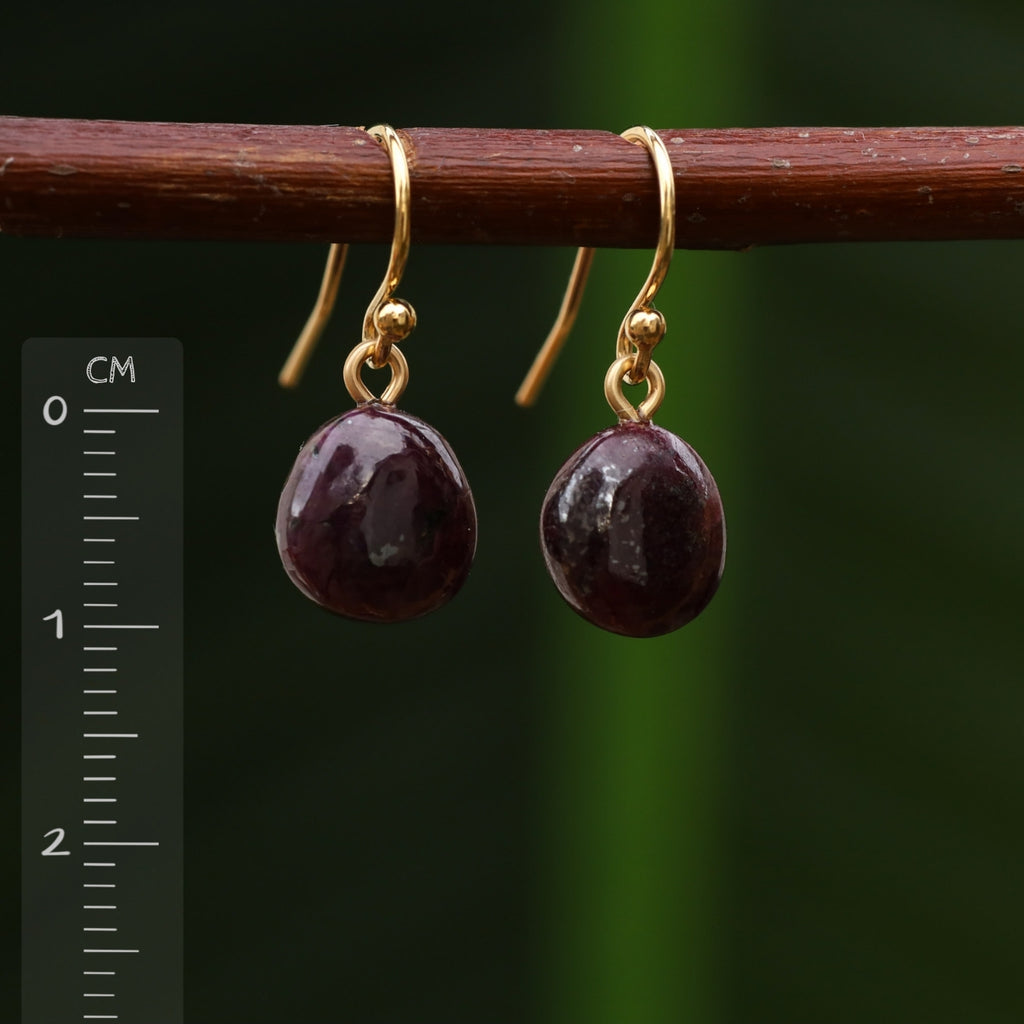The height and width of the screenshot is (1024, 1024).
Task: Select the half-centimeter tick between 0 and 1
Action: (110, 518)
